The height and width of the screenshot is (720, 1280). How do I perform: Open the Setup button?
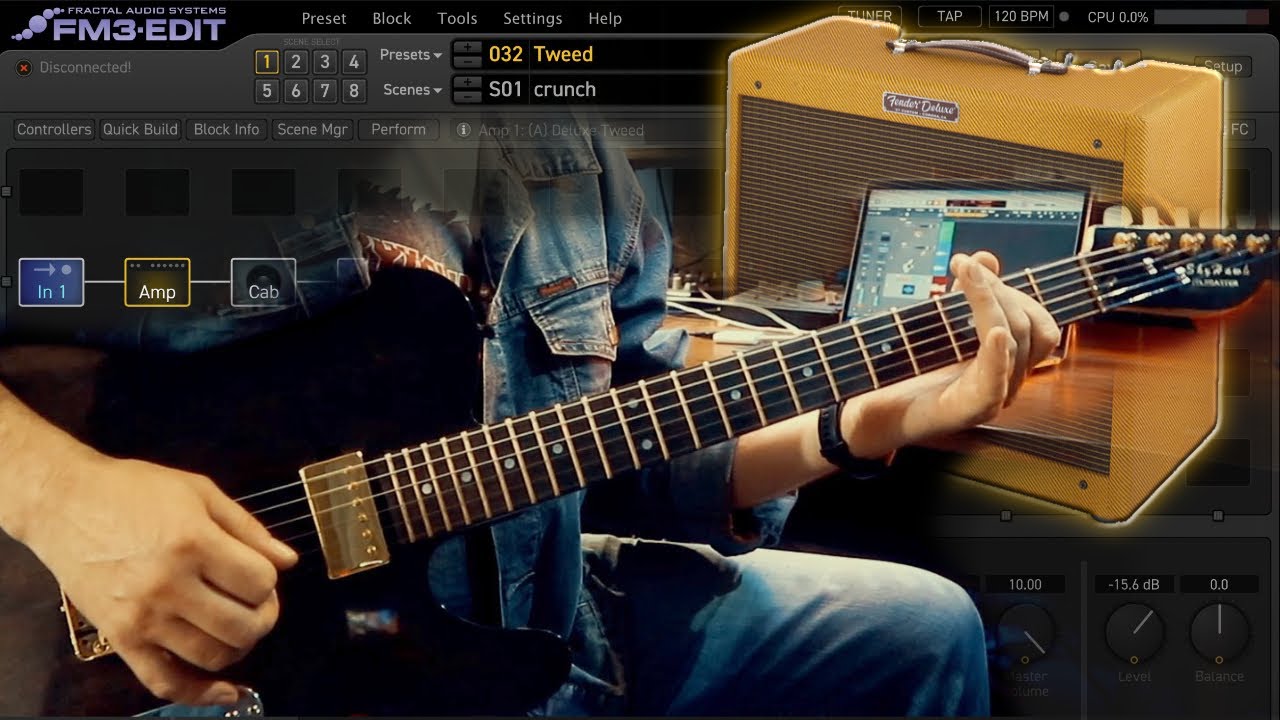point(1222,66)
